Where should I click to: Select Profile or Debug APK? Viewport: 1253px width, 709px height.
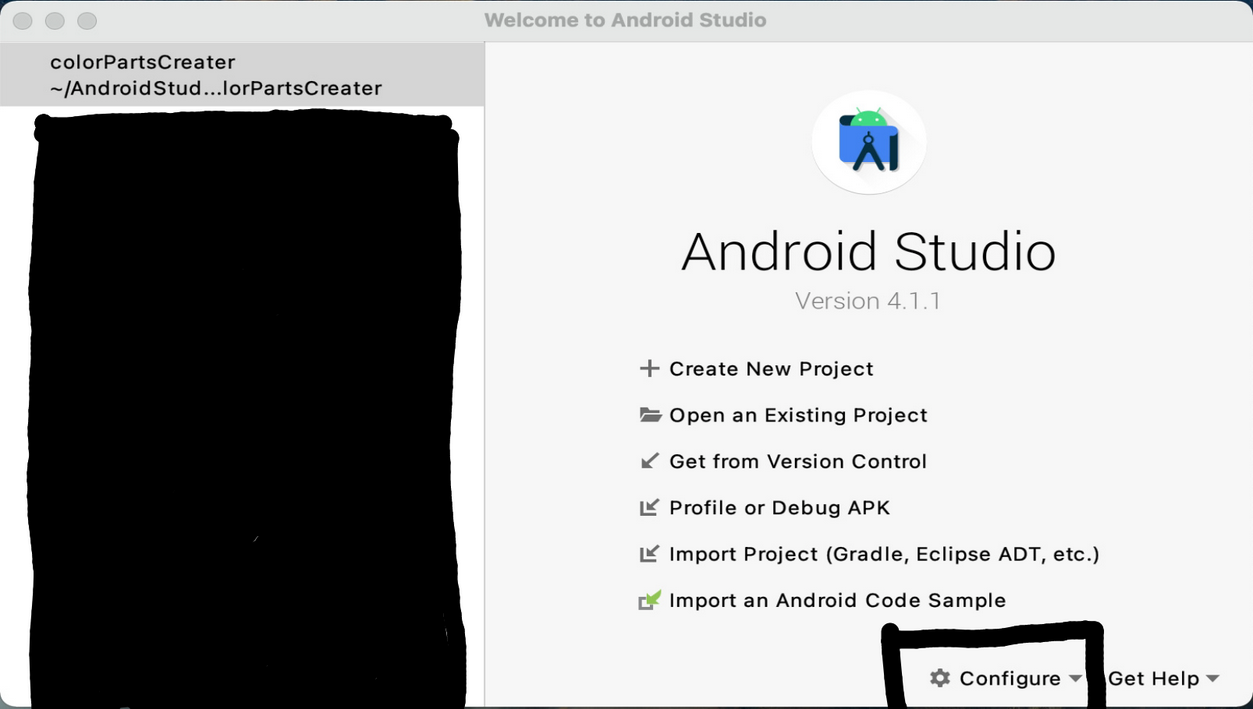pos(779,507)
